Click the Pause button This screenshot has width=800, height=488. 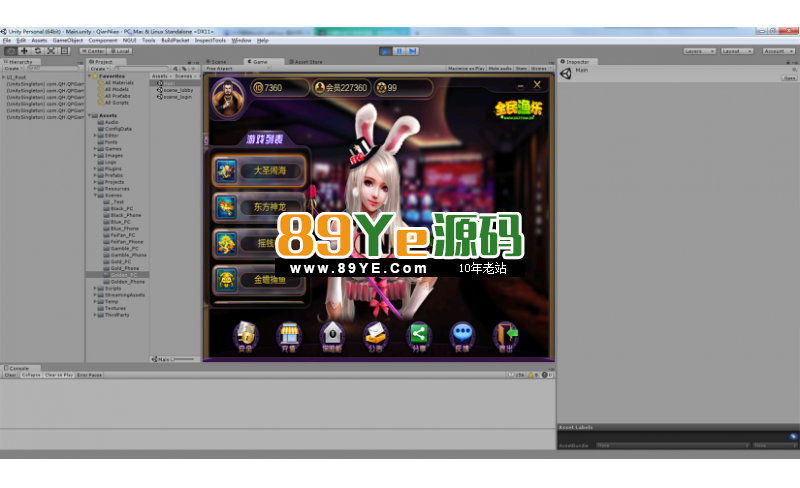[399, 51]
